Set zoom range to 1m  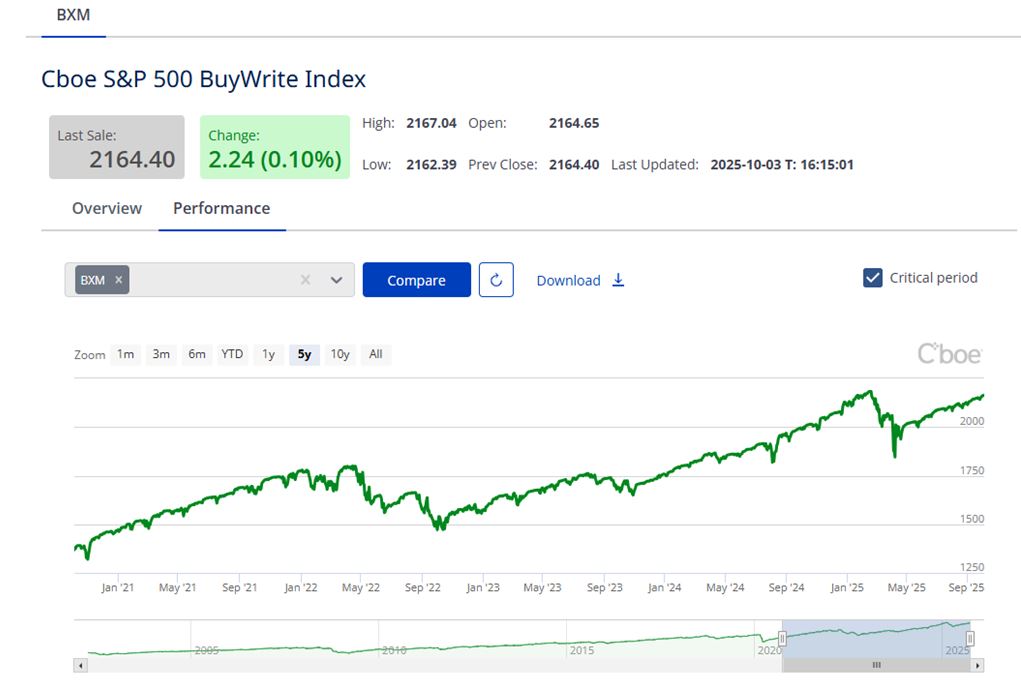coord(125,354)
